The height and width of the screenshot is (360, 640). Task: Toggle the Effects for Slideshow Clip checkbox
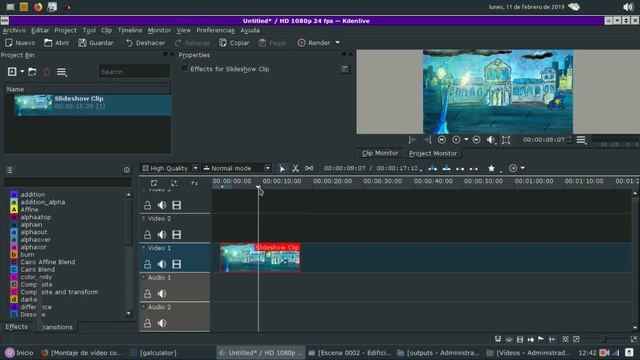pos(185,69)
